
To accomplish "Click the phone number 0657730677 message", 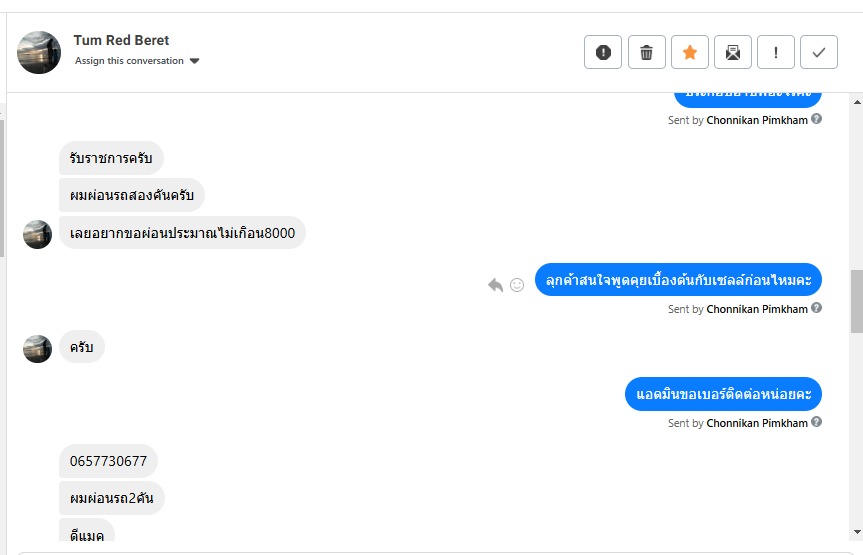I will pos(108,461).
